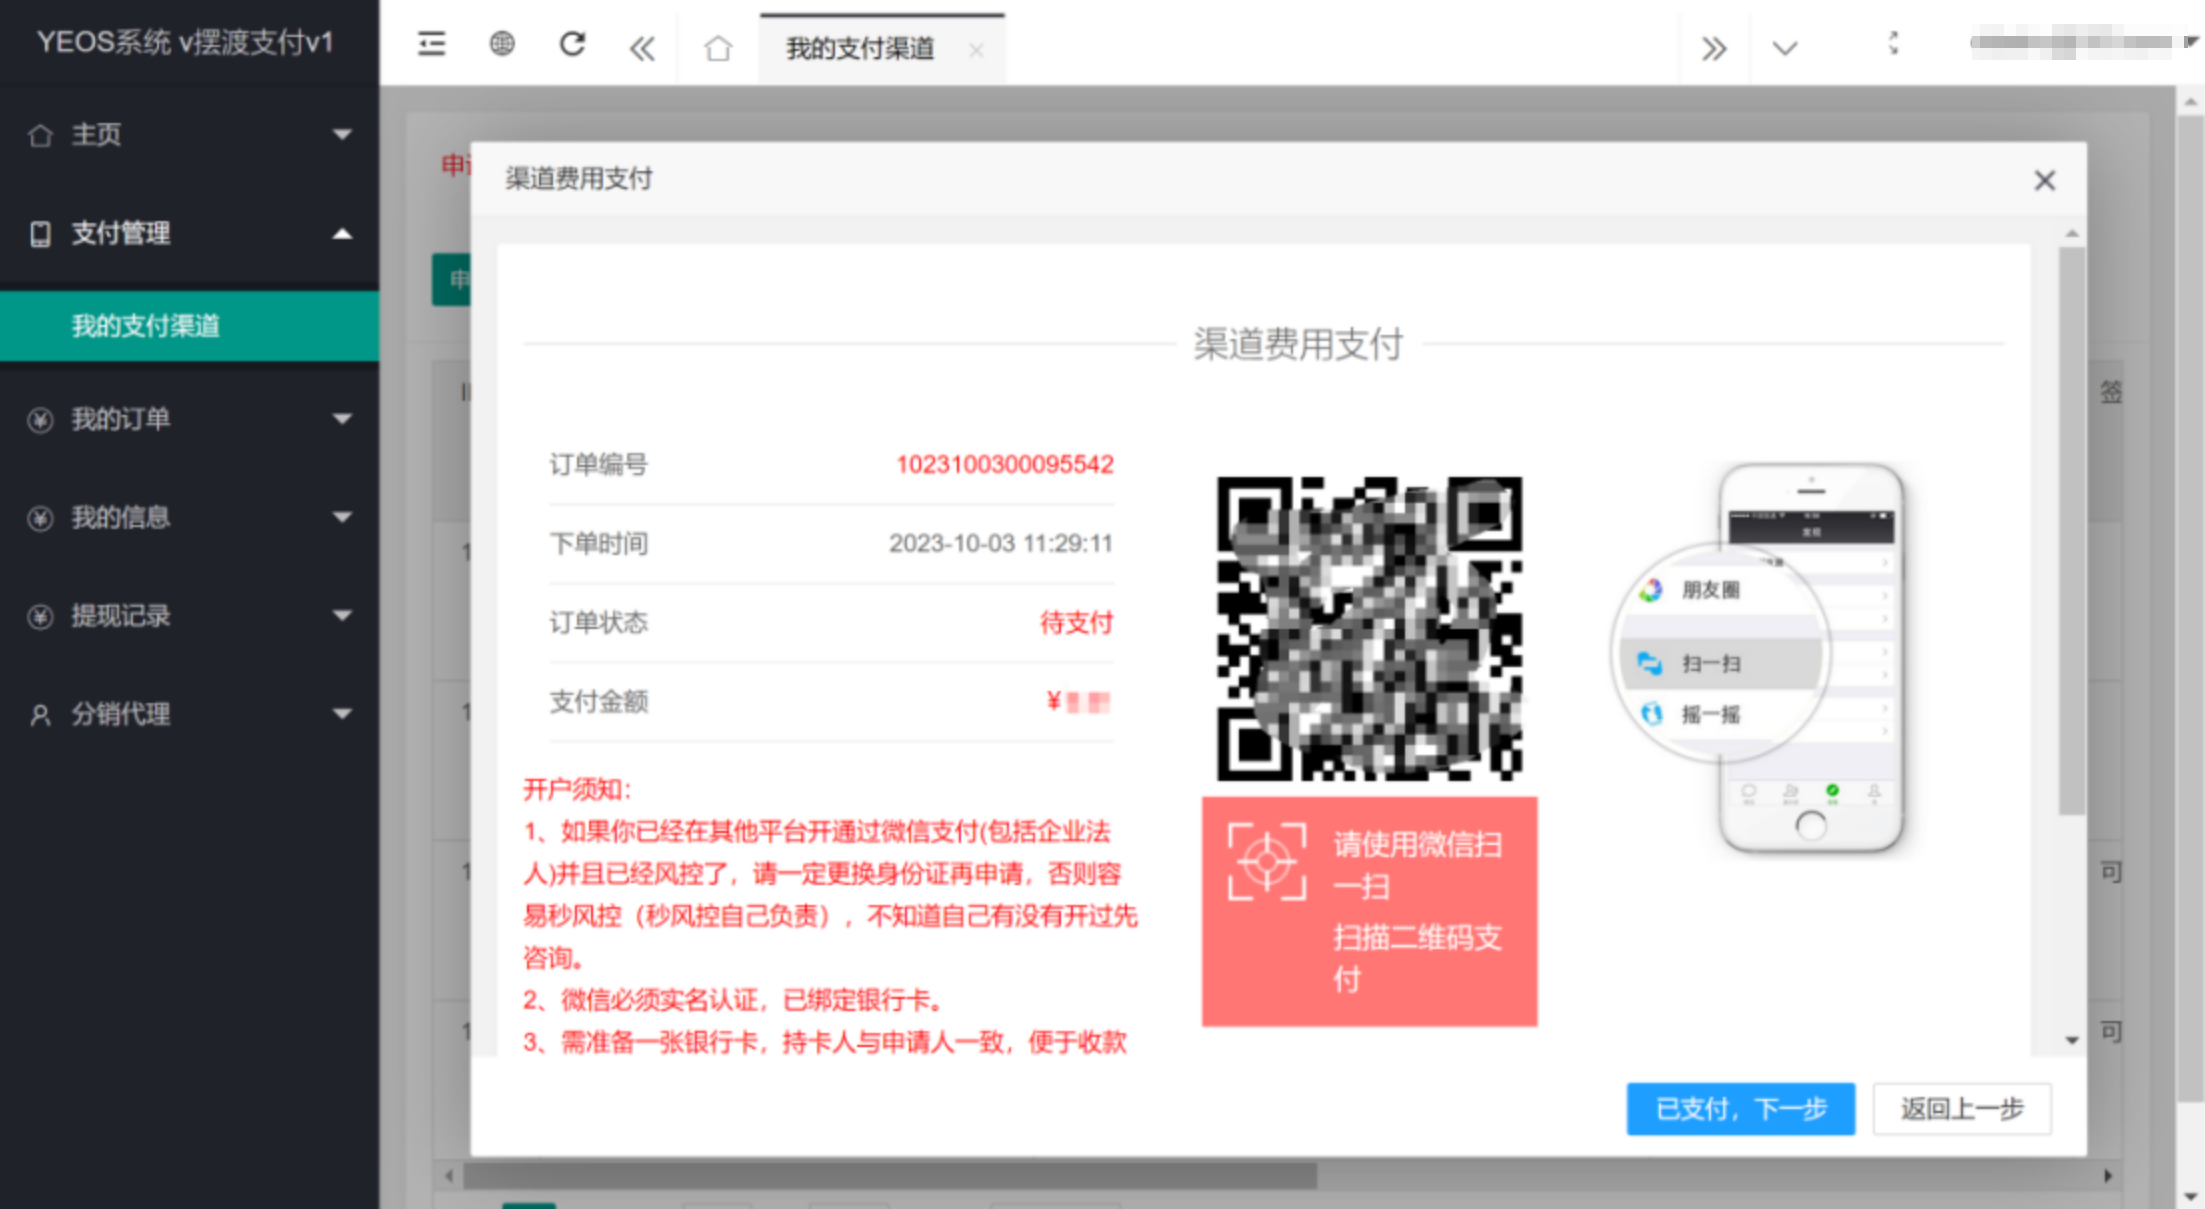Click 朋友圈 icon in phone illustration
This screenshot has height=1209, width=2205.
click(x=1650, y=590)
